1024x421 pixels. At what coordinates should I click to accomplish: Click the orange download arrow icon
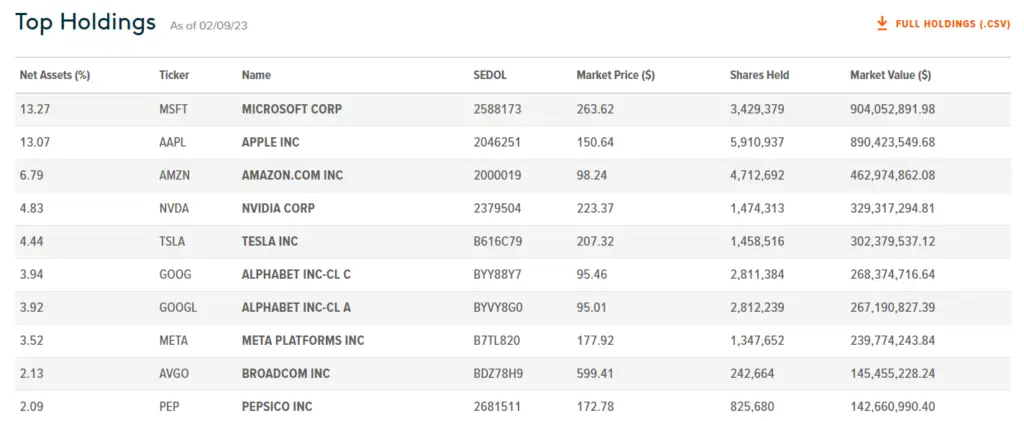882,23
